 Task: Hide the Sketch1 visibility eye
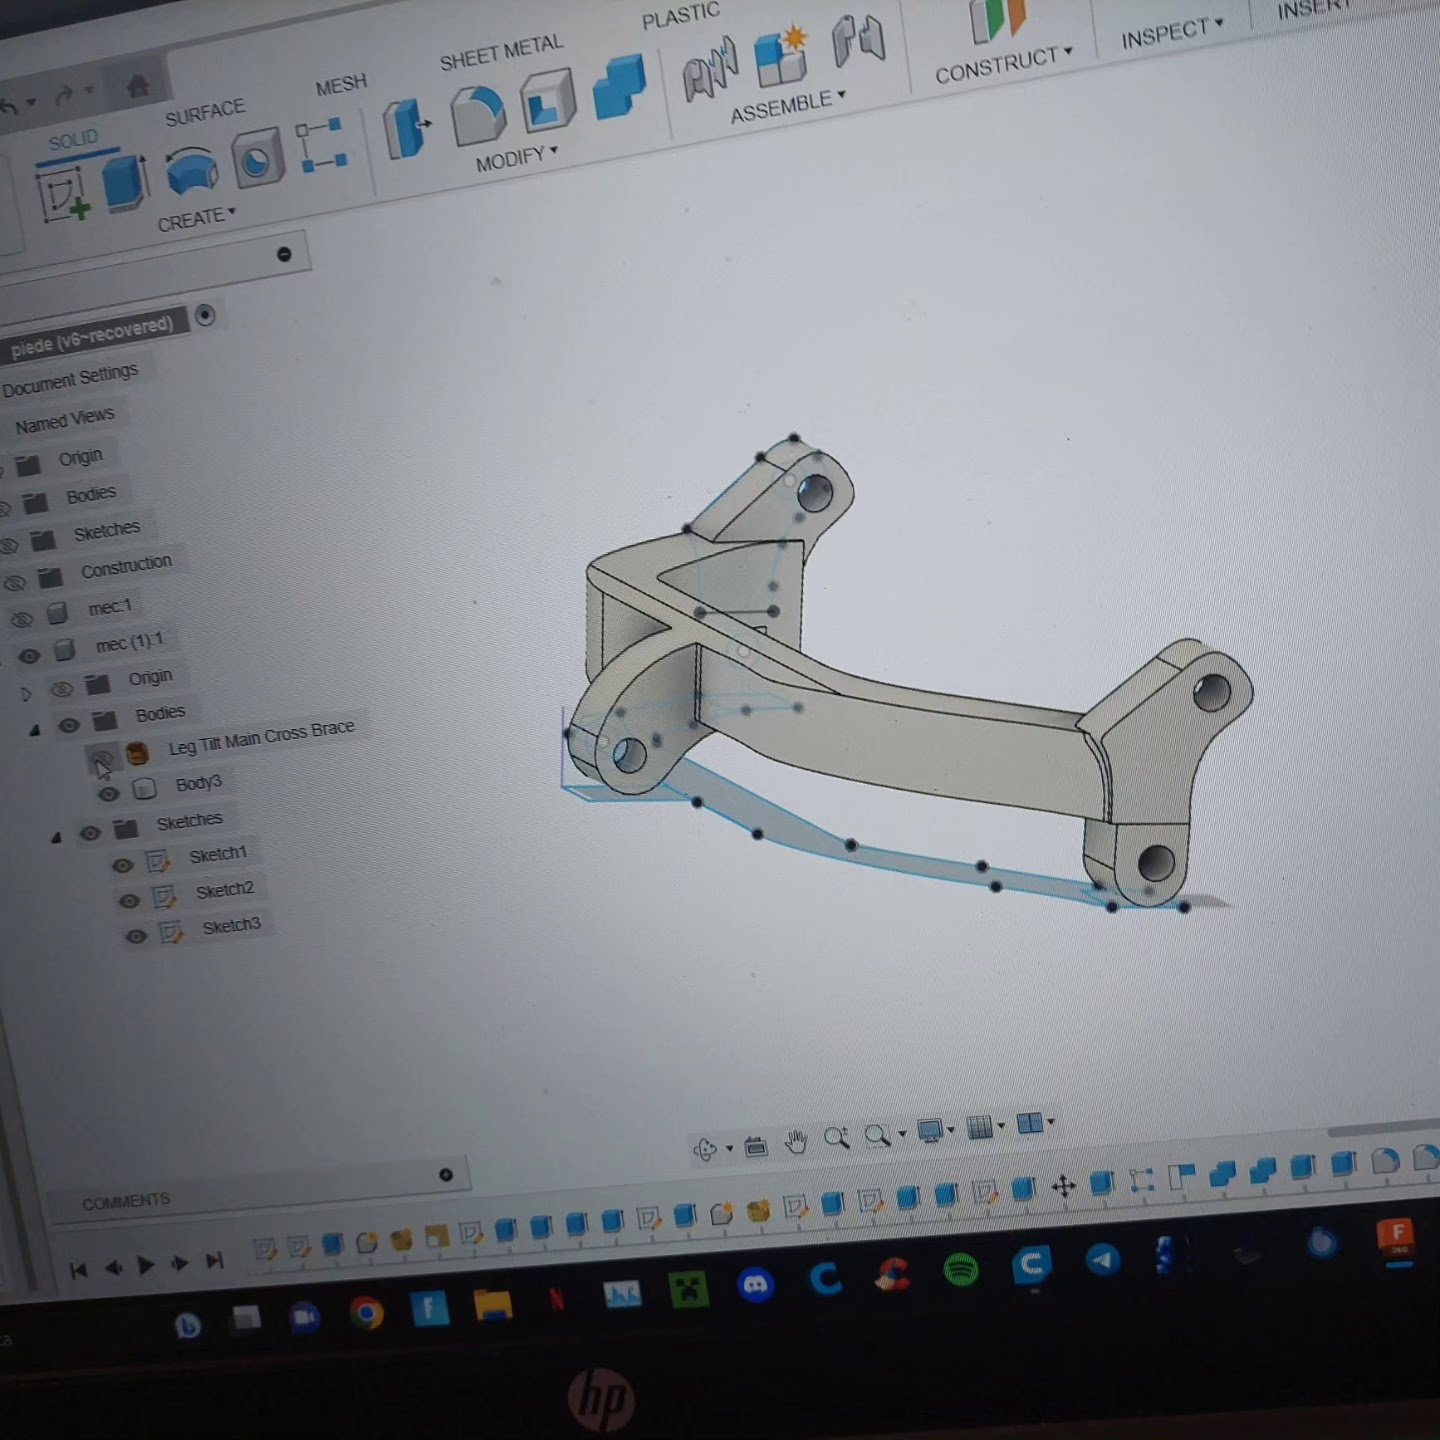point(123,866)
